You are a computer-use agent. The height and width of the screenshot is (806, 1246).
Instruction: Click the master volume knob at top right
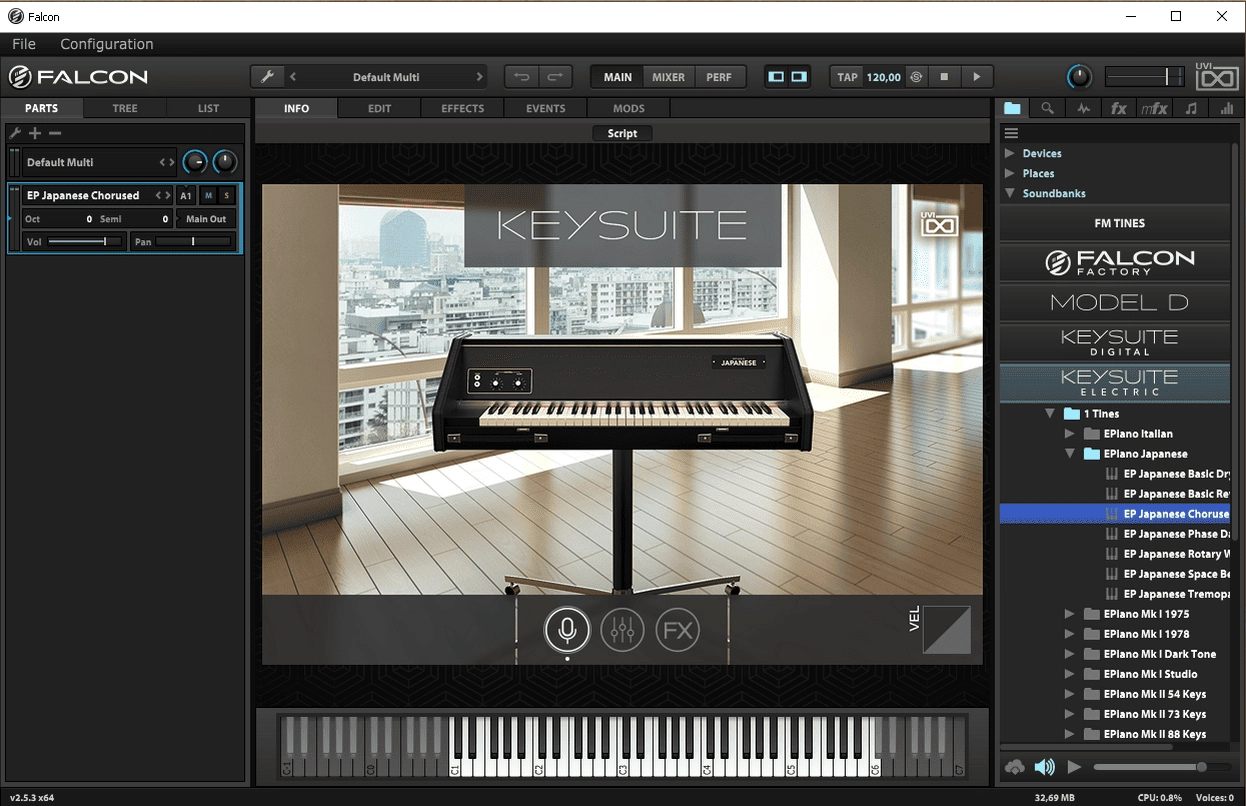[x=1079, y=77]
